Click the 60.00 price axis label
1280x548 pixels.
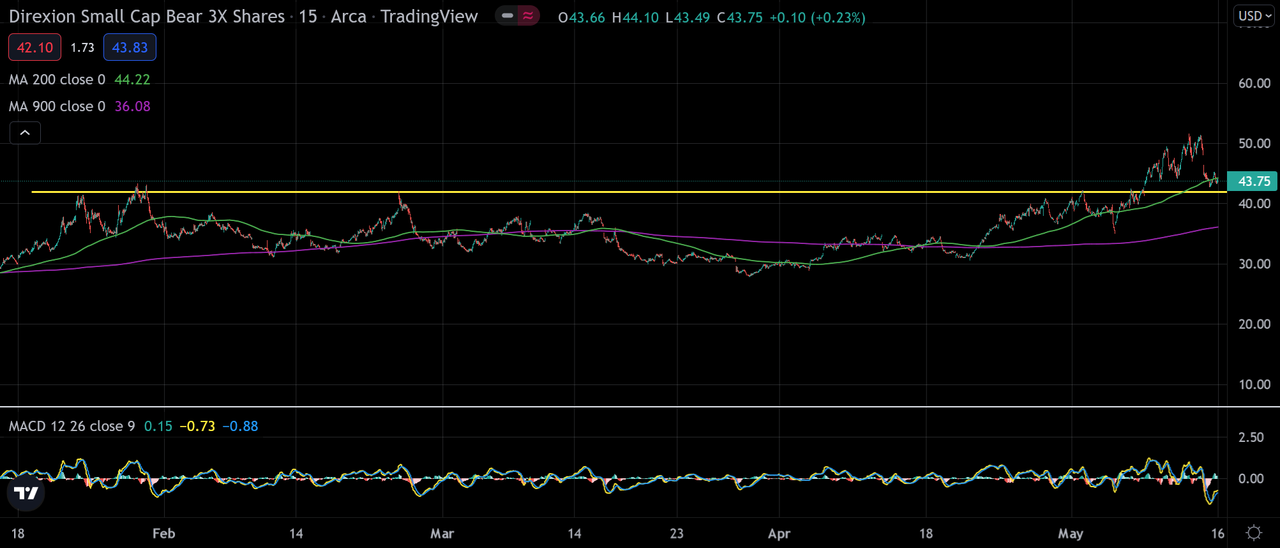1254,84
